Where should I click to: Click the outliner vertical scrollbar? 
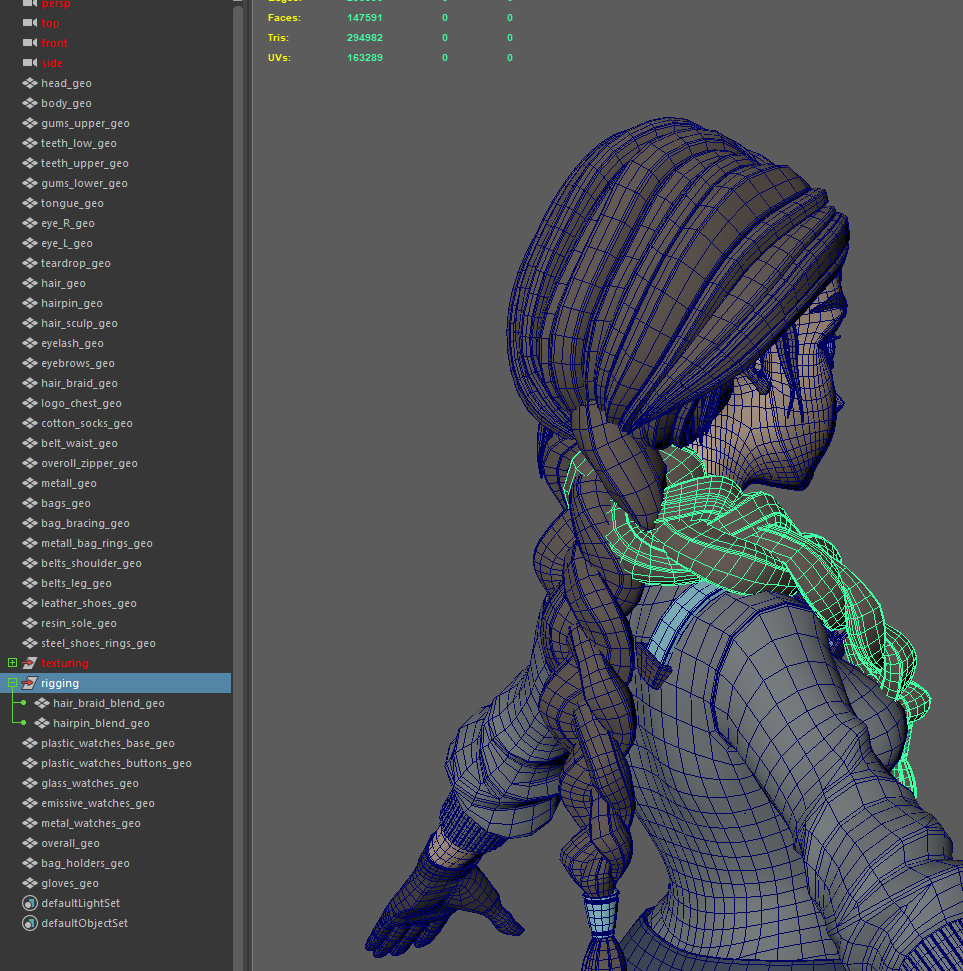[238, 400]
